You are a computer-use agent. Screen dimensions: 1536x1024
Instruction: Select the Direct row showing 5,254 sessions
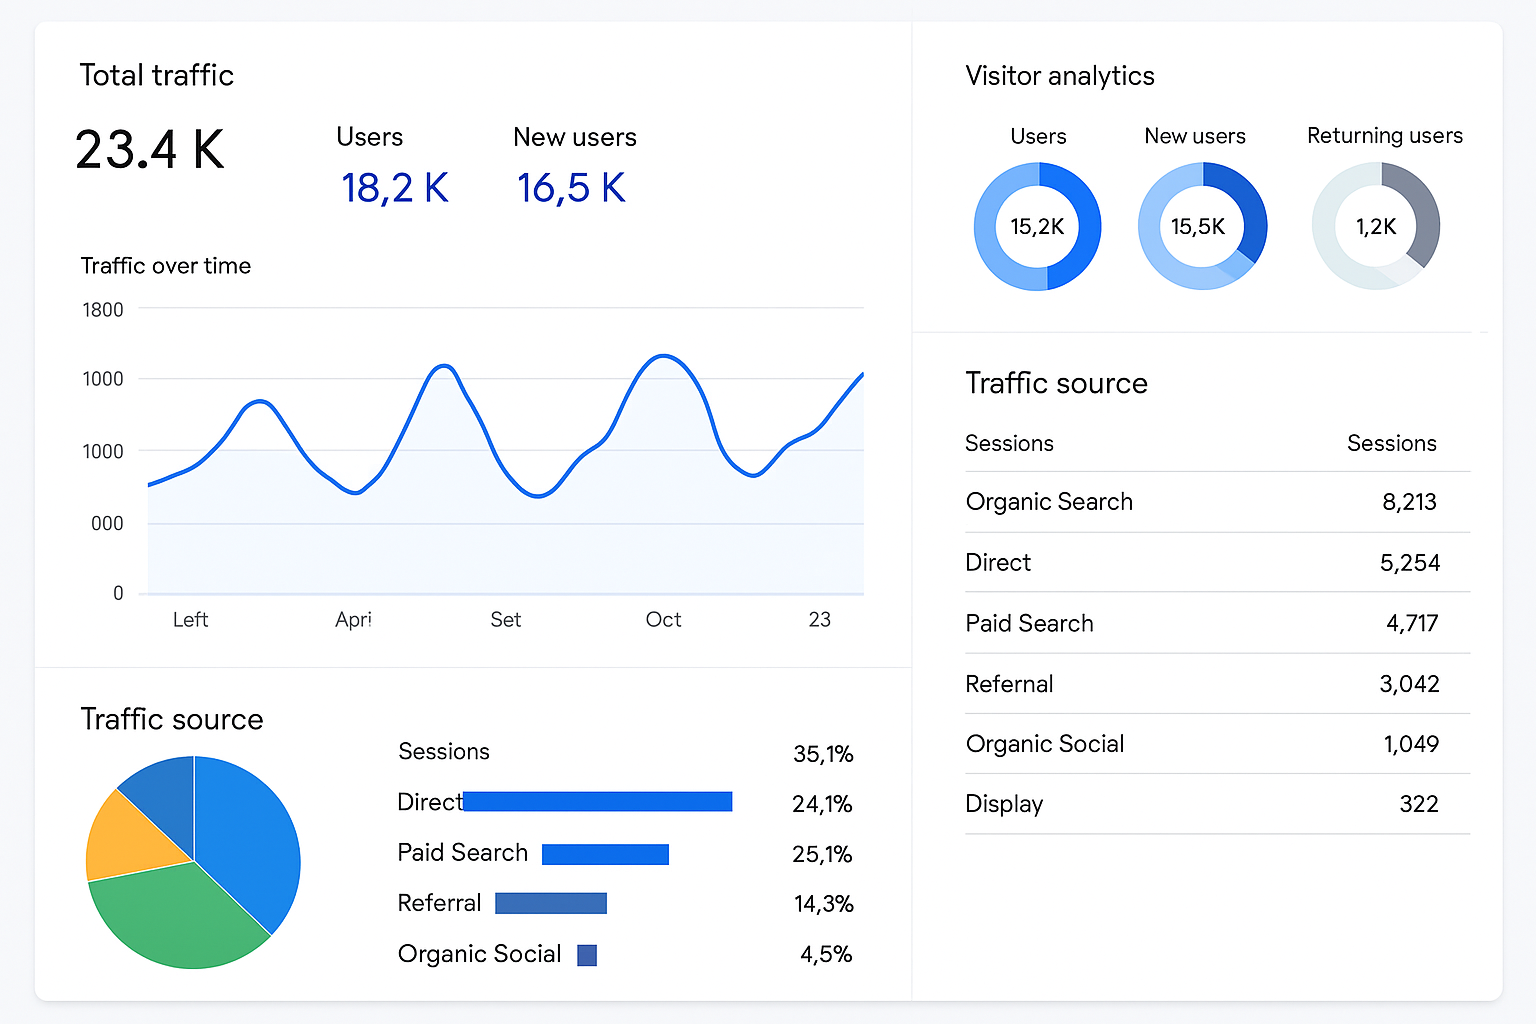click(x=1216, y=563)
